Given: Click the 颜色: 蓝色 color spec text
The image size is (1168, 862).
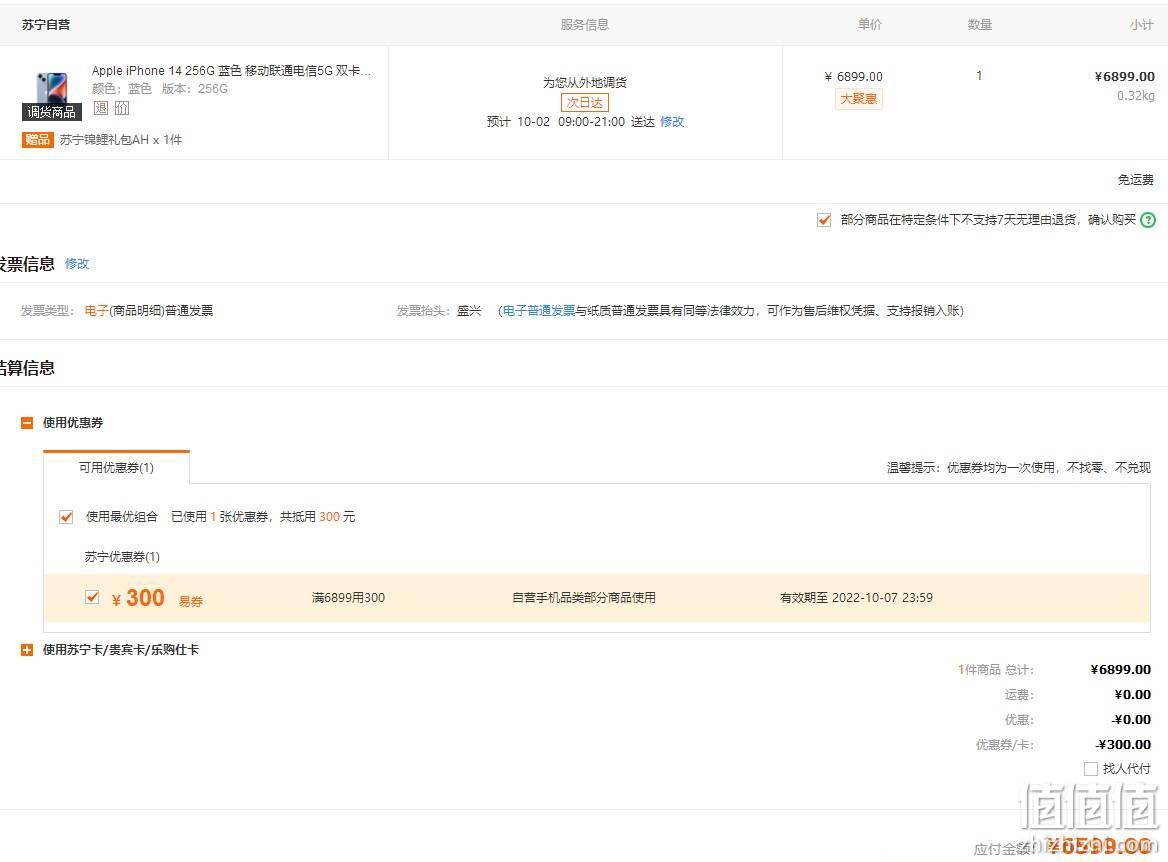Looking at the screenshot, I should point(121,89).
